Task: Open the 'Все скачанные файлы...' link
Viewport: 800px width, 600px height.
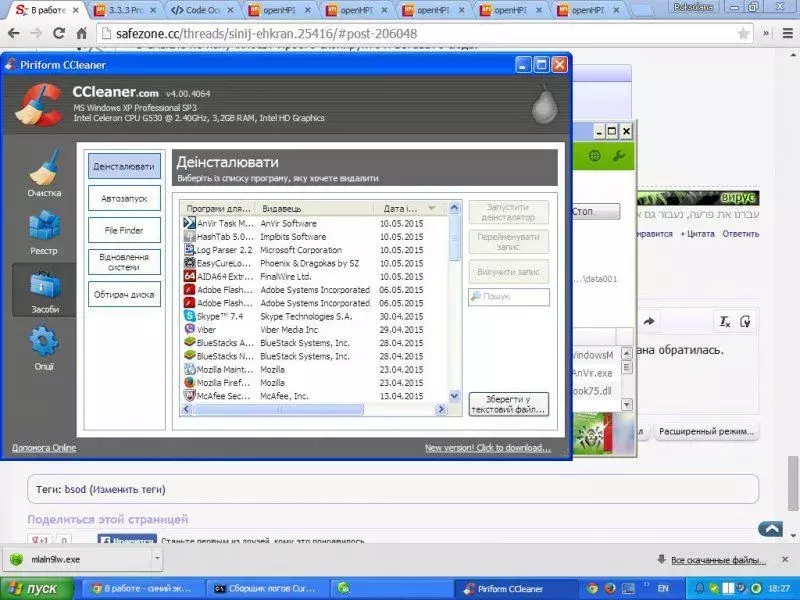Action: (x=718, y=560)
